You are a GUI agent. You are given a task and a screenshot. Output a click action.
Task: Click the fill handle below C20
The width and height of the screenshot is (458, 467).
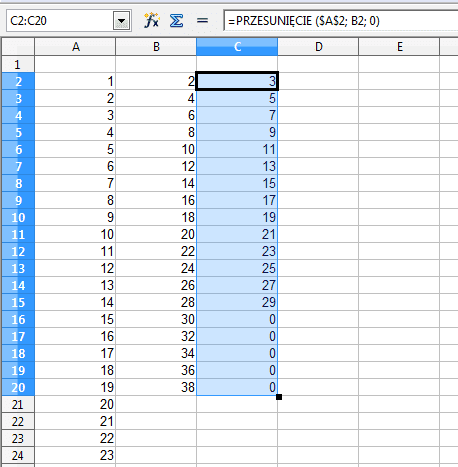pos(279,397)
